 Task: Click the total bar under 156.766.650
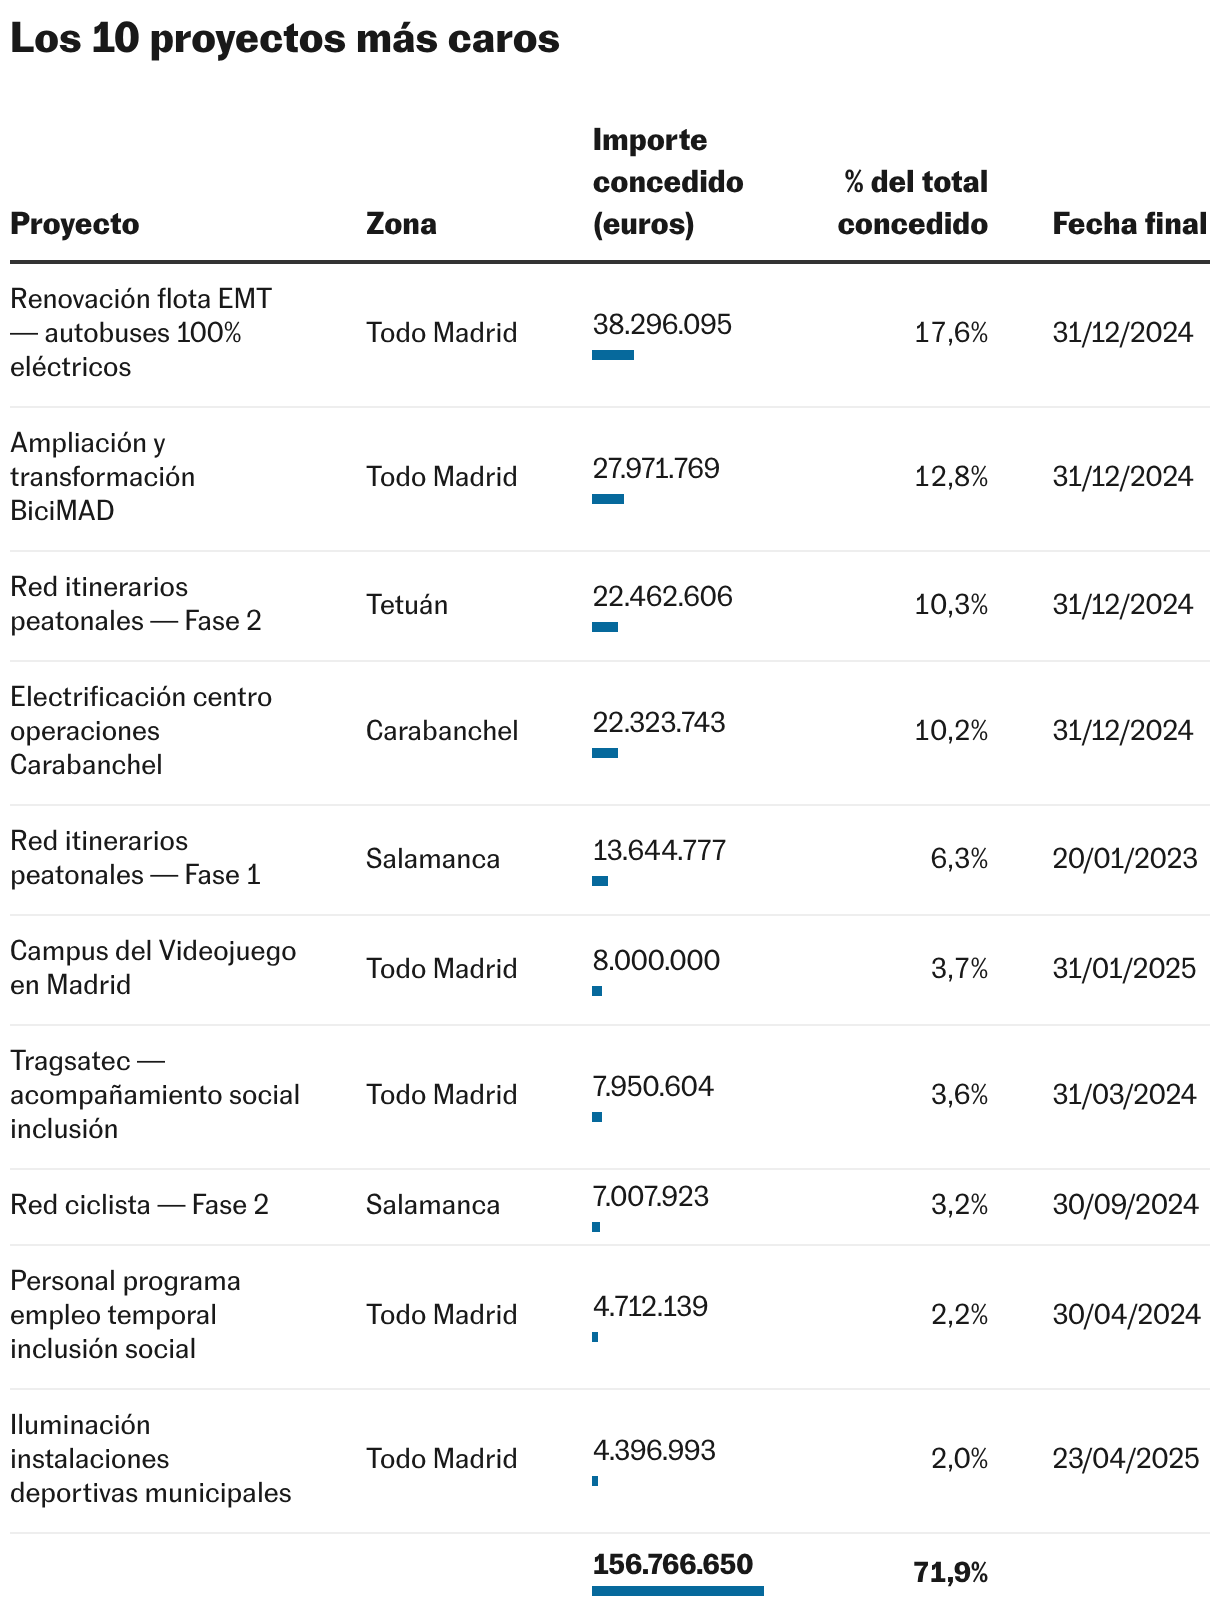pyautogui.click(x=678, y=1591)
